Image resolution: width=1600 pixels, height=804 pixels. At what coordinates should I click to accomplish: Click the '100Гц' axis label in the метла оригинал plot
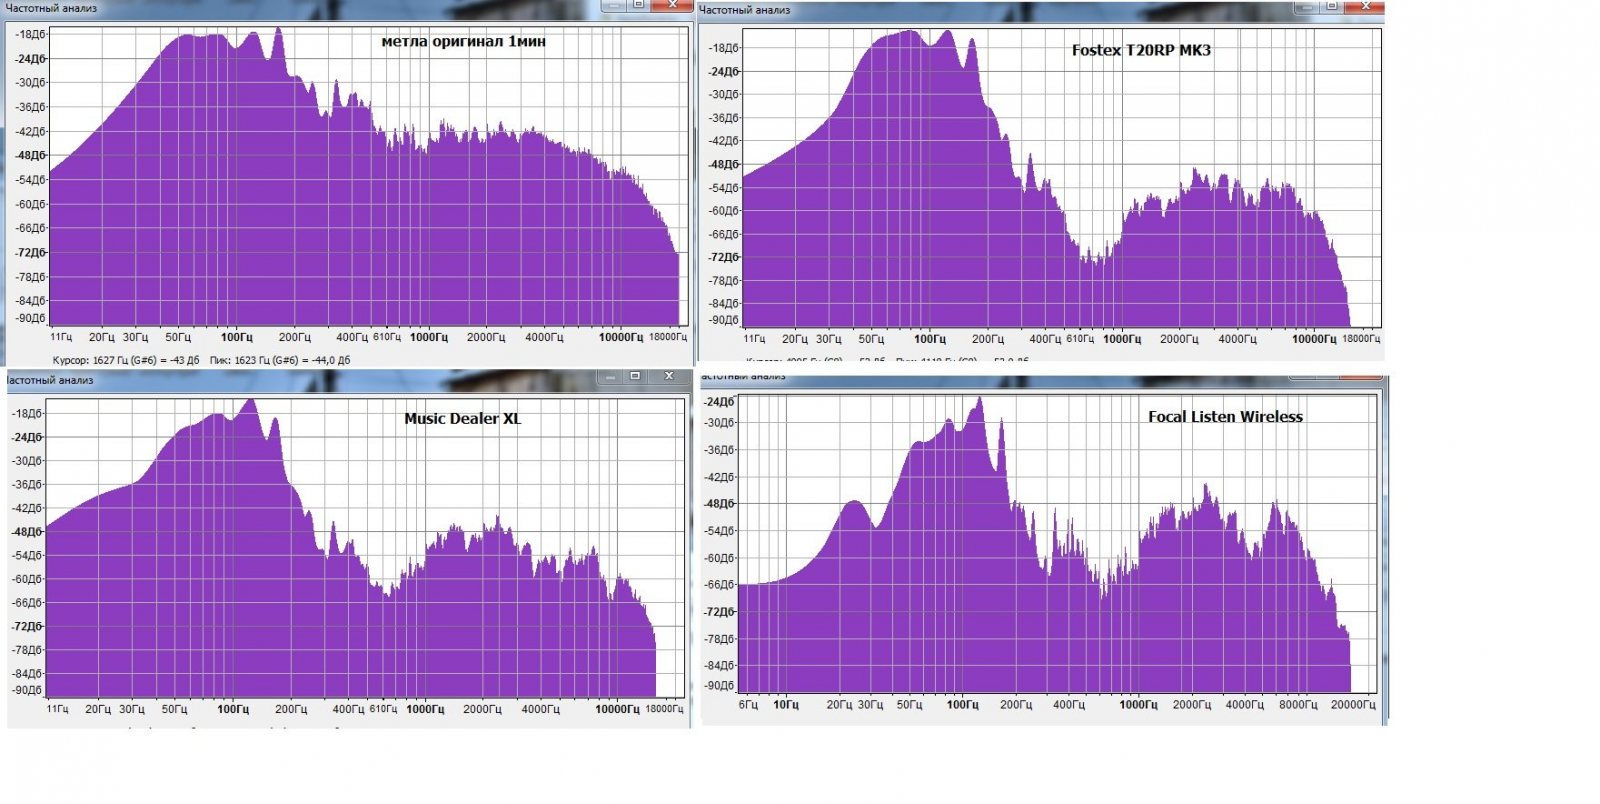coord(237,337)
